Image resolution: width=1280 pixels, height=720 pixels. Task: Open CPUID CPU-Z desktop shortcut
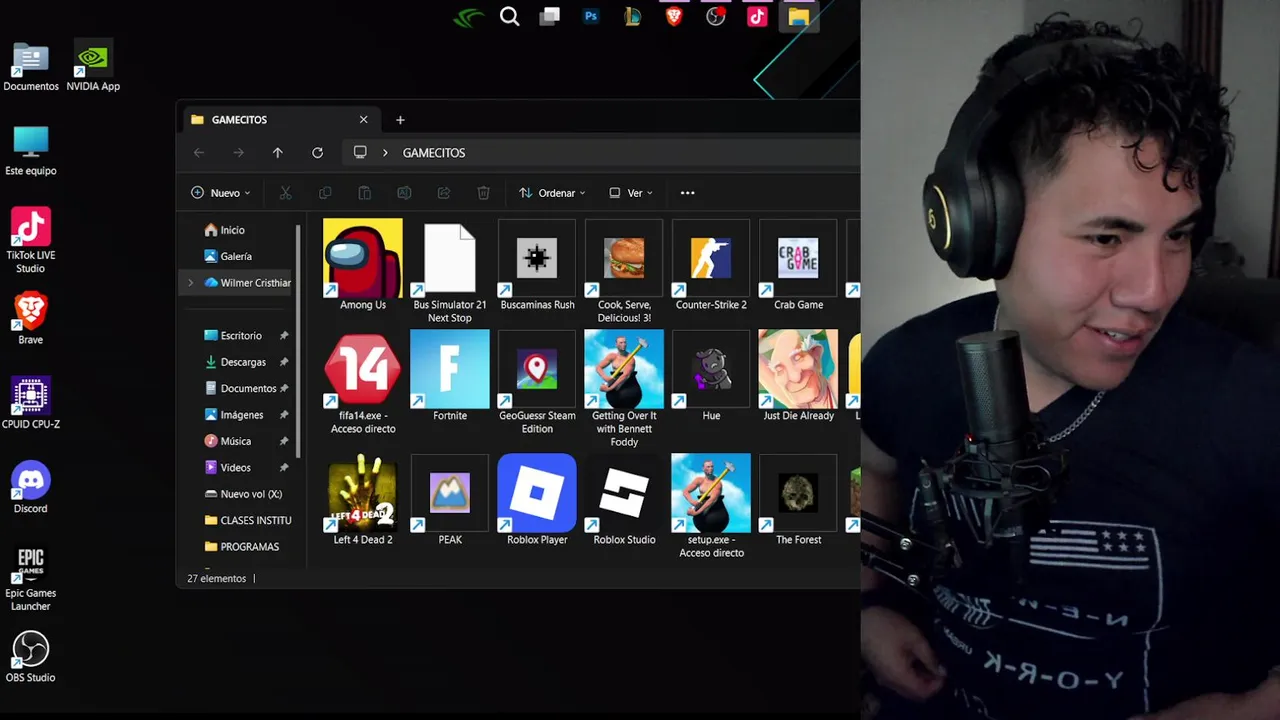[x=31, y=403]
